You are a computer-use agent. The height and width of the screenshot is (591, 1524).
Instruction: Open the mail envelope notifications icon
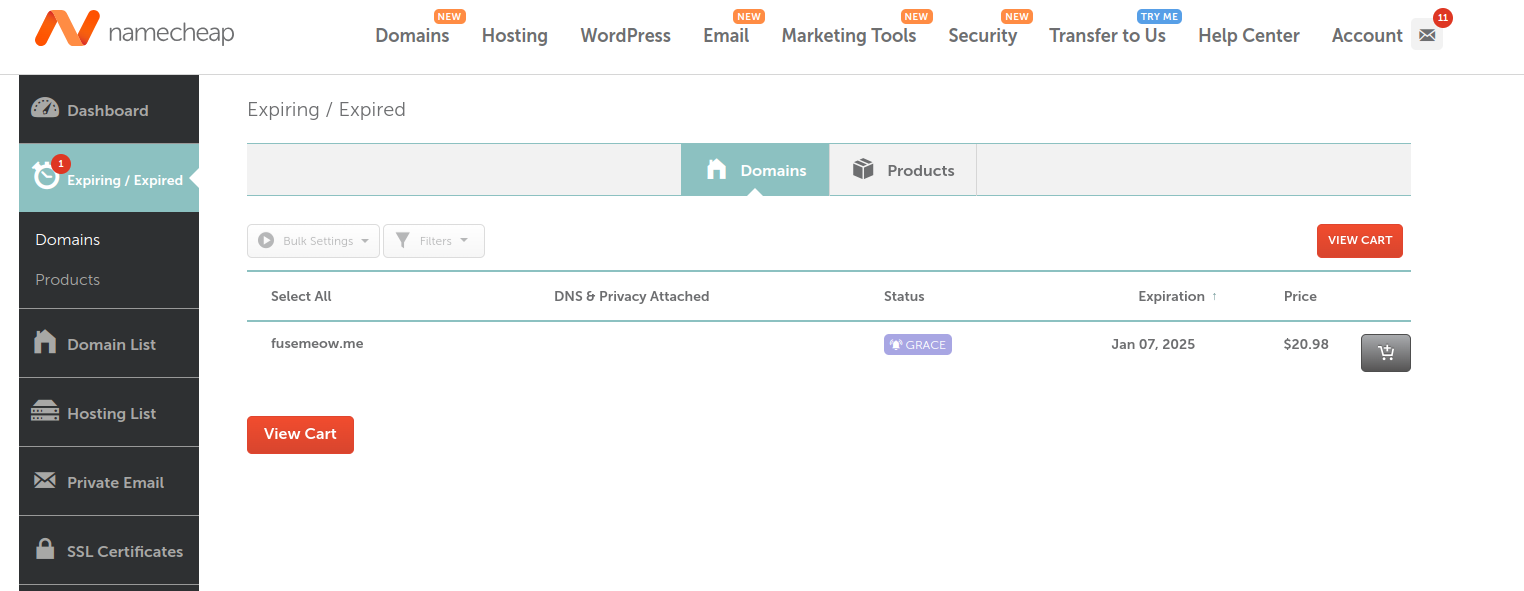coord(1427,35)
